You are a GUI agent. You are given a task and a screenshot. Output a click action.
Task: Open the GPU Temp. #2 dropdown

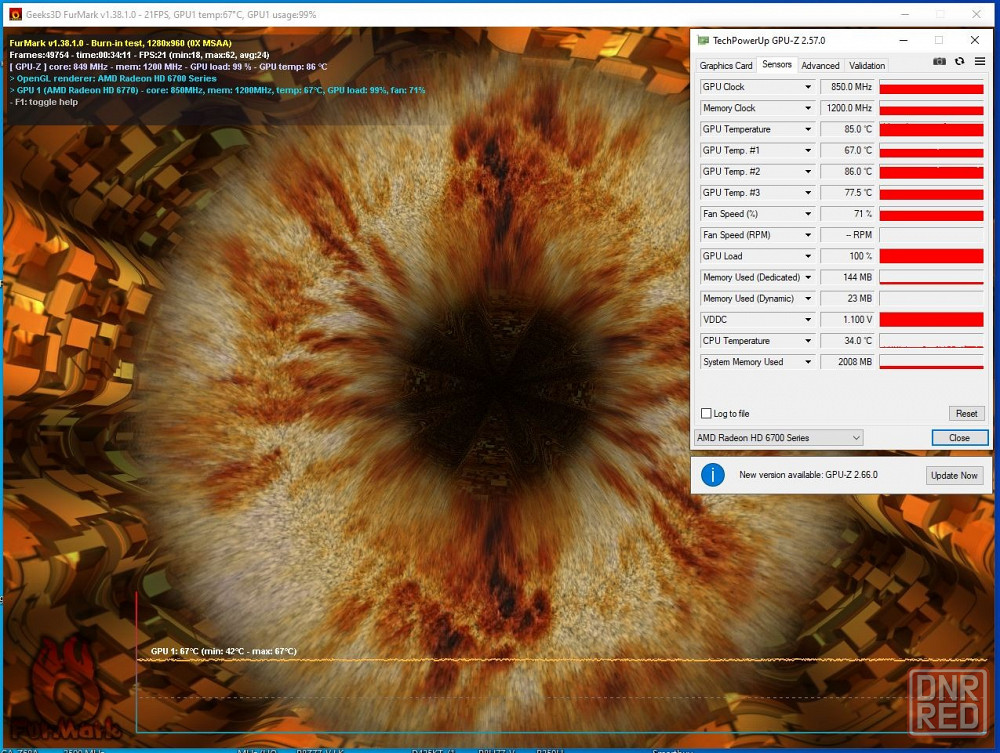pyautogui.click(x=808, y=171)
